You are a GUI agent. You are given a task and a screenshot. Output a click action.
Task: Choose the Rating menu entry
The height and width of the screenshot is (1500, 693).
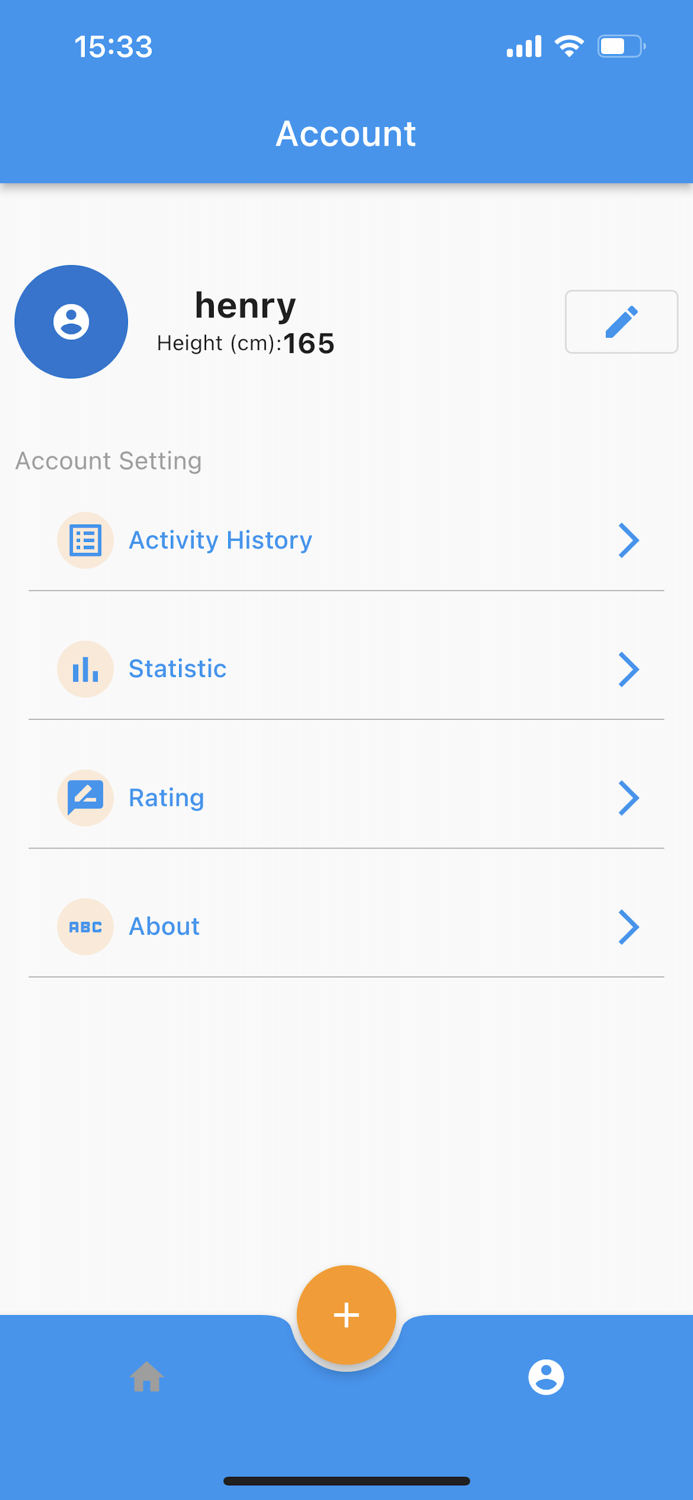pos(166,798)
